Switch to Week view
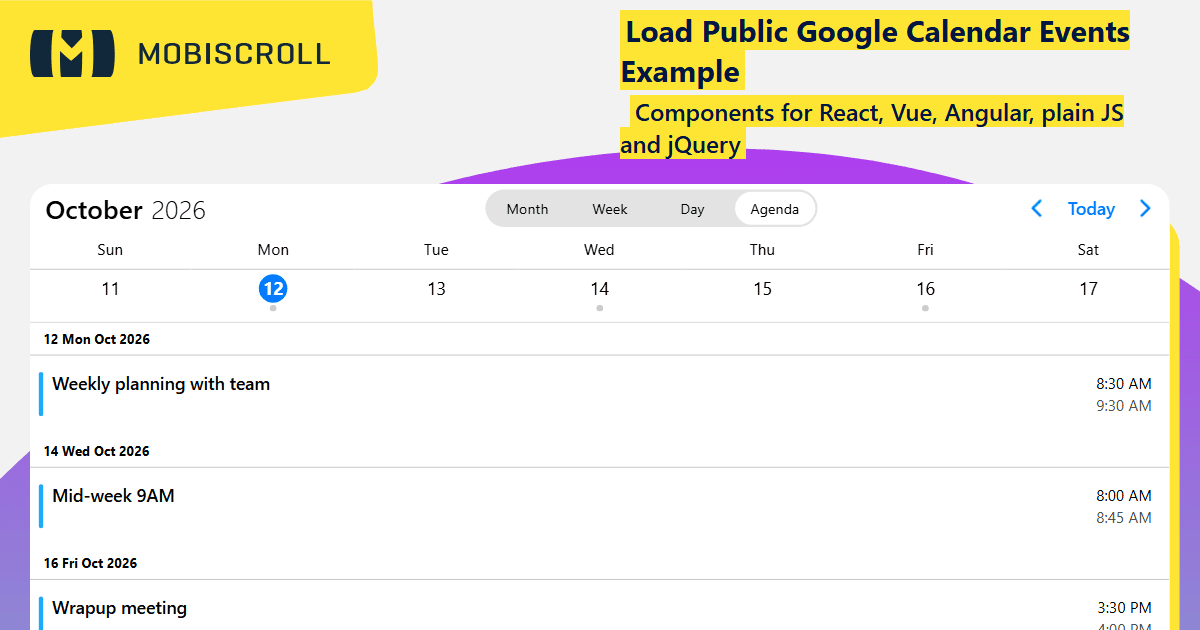Image resolution: width=1200 pixels, height=630 pixels. click(610, 209)
